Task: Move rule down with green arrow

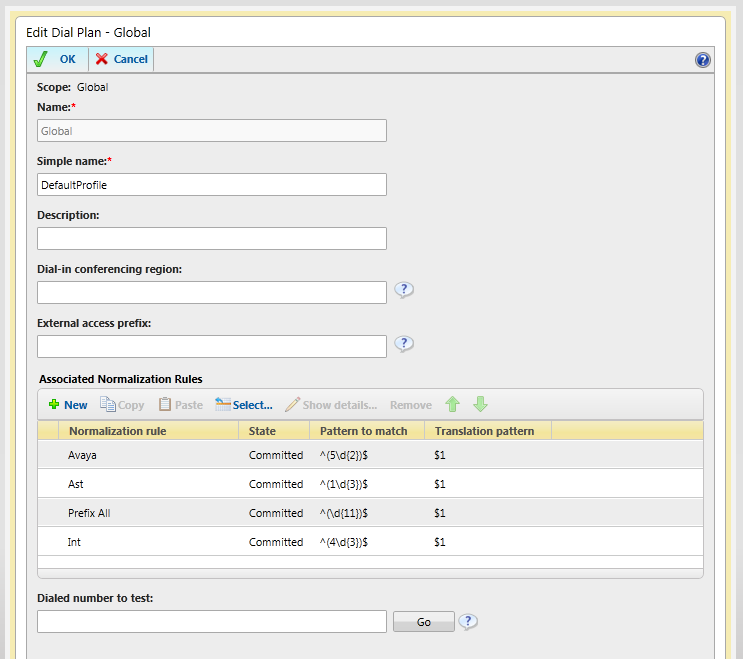Action: coord(480,405)
